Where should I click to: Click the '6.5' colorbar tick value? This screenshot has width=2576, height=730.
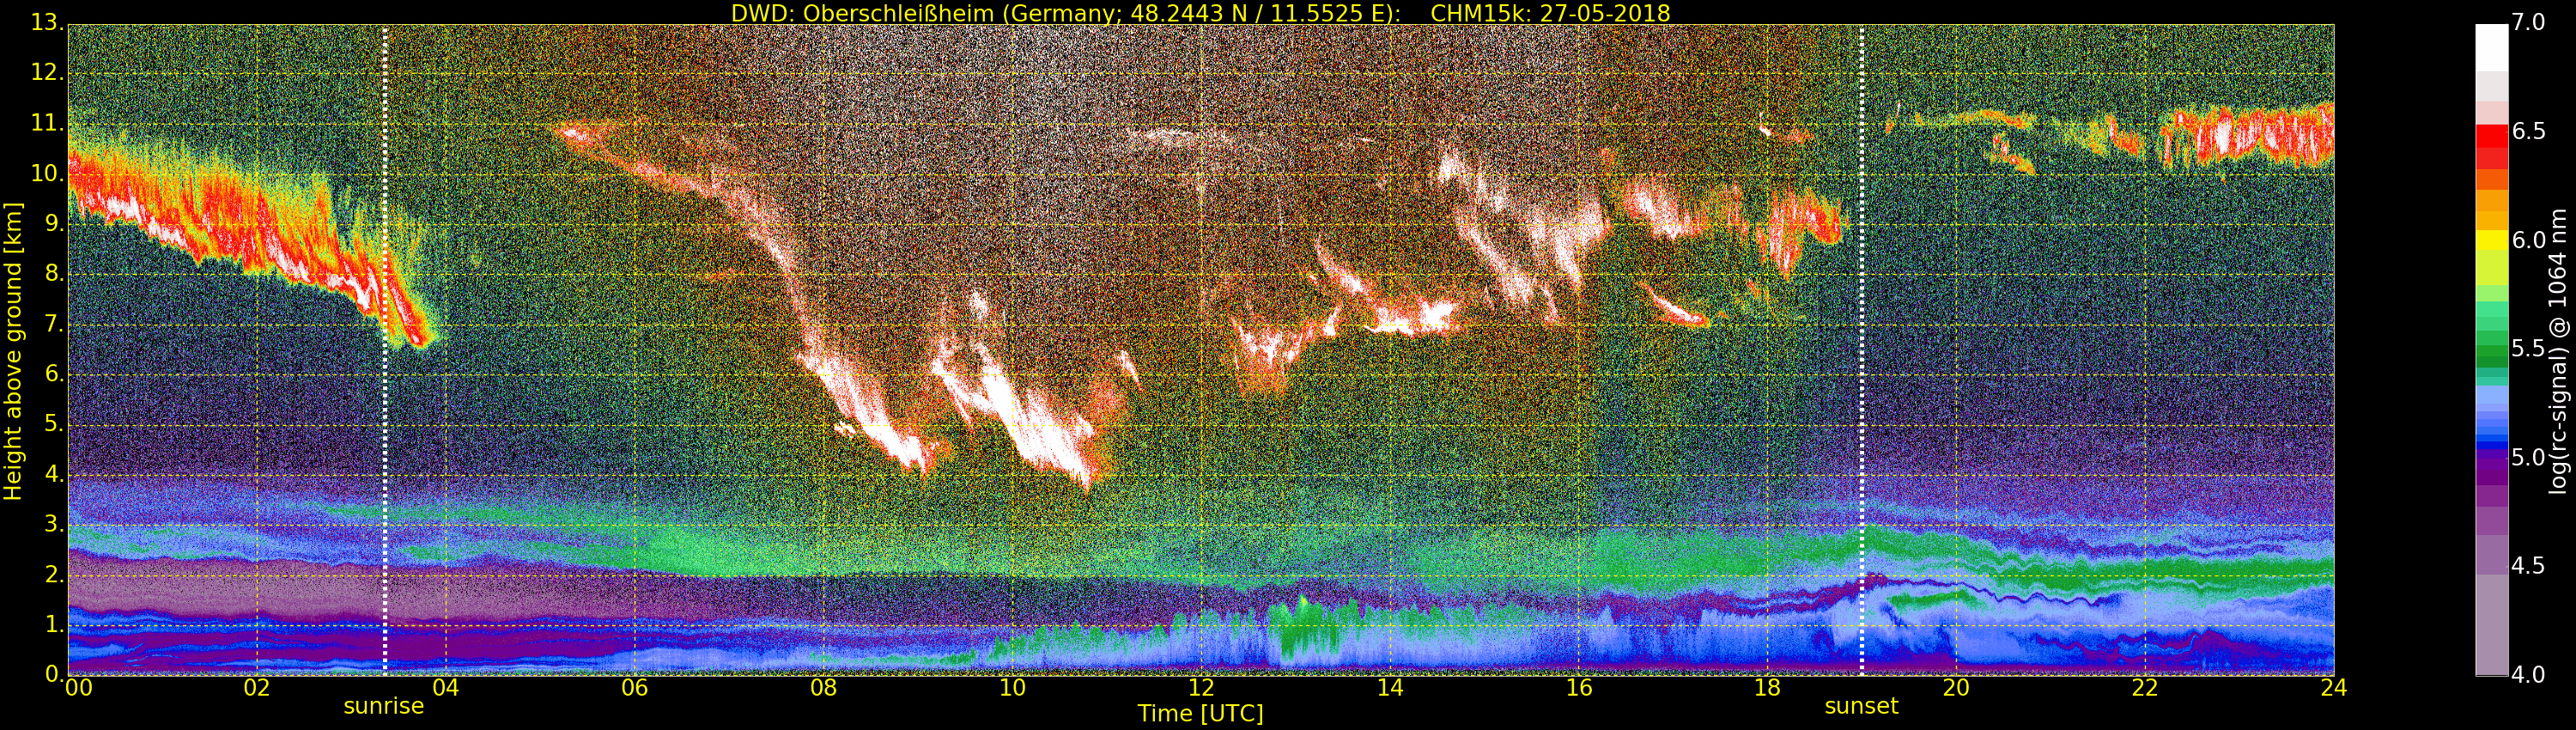pyautogui.click(x=2528, y=131)
